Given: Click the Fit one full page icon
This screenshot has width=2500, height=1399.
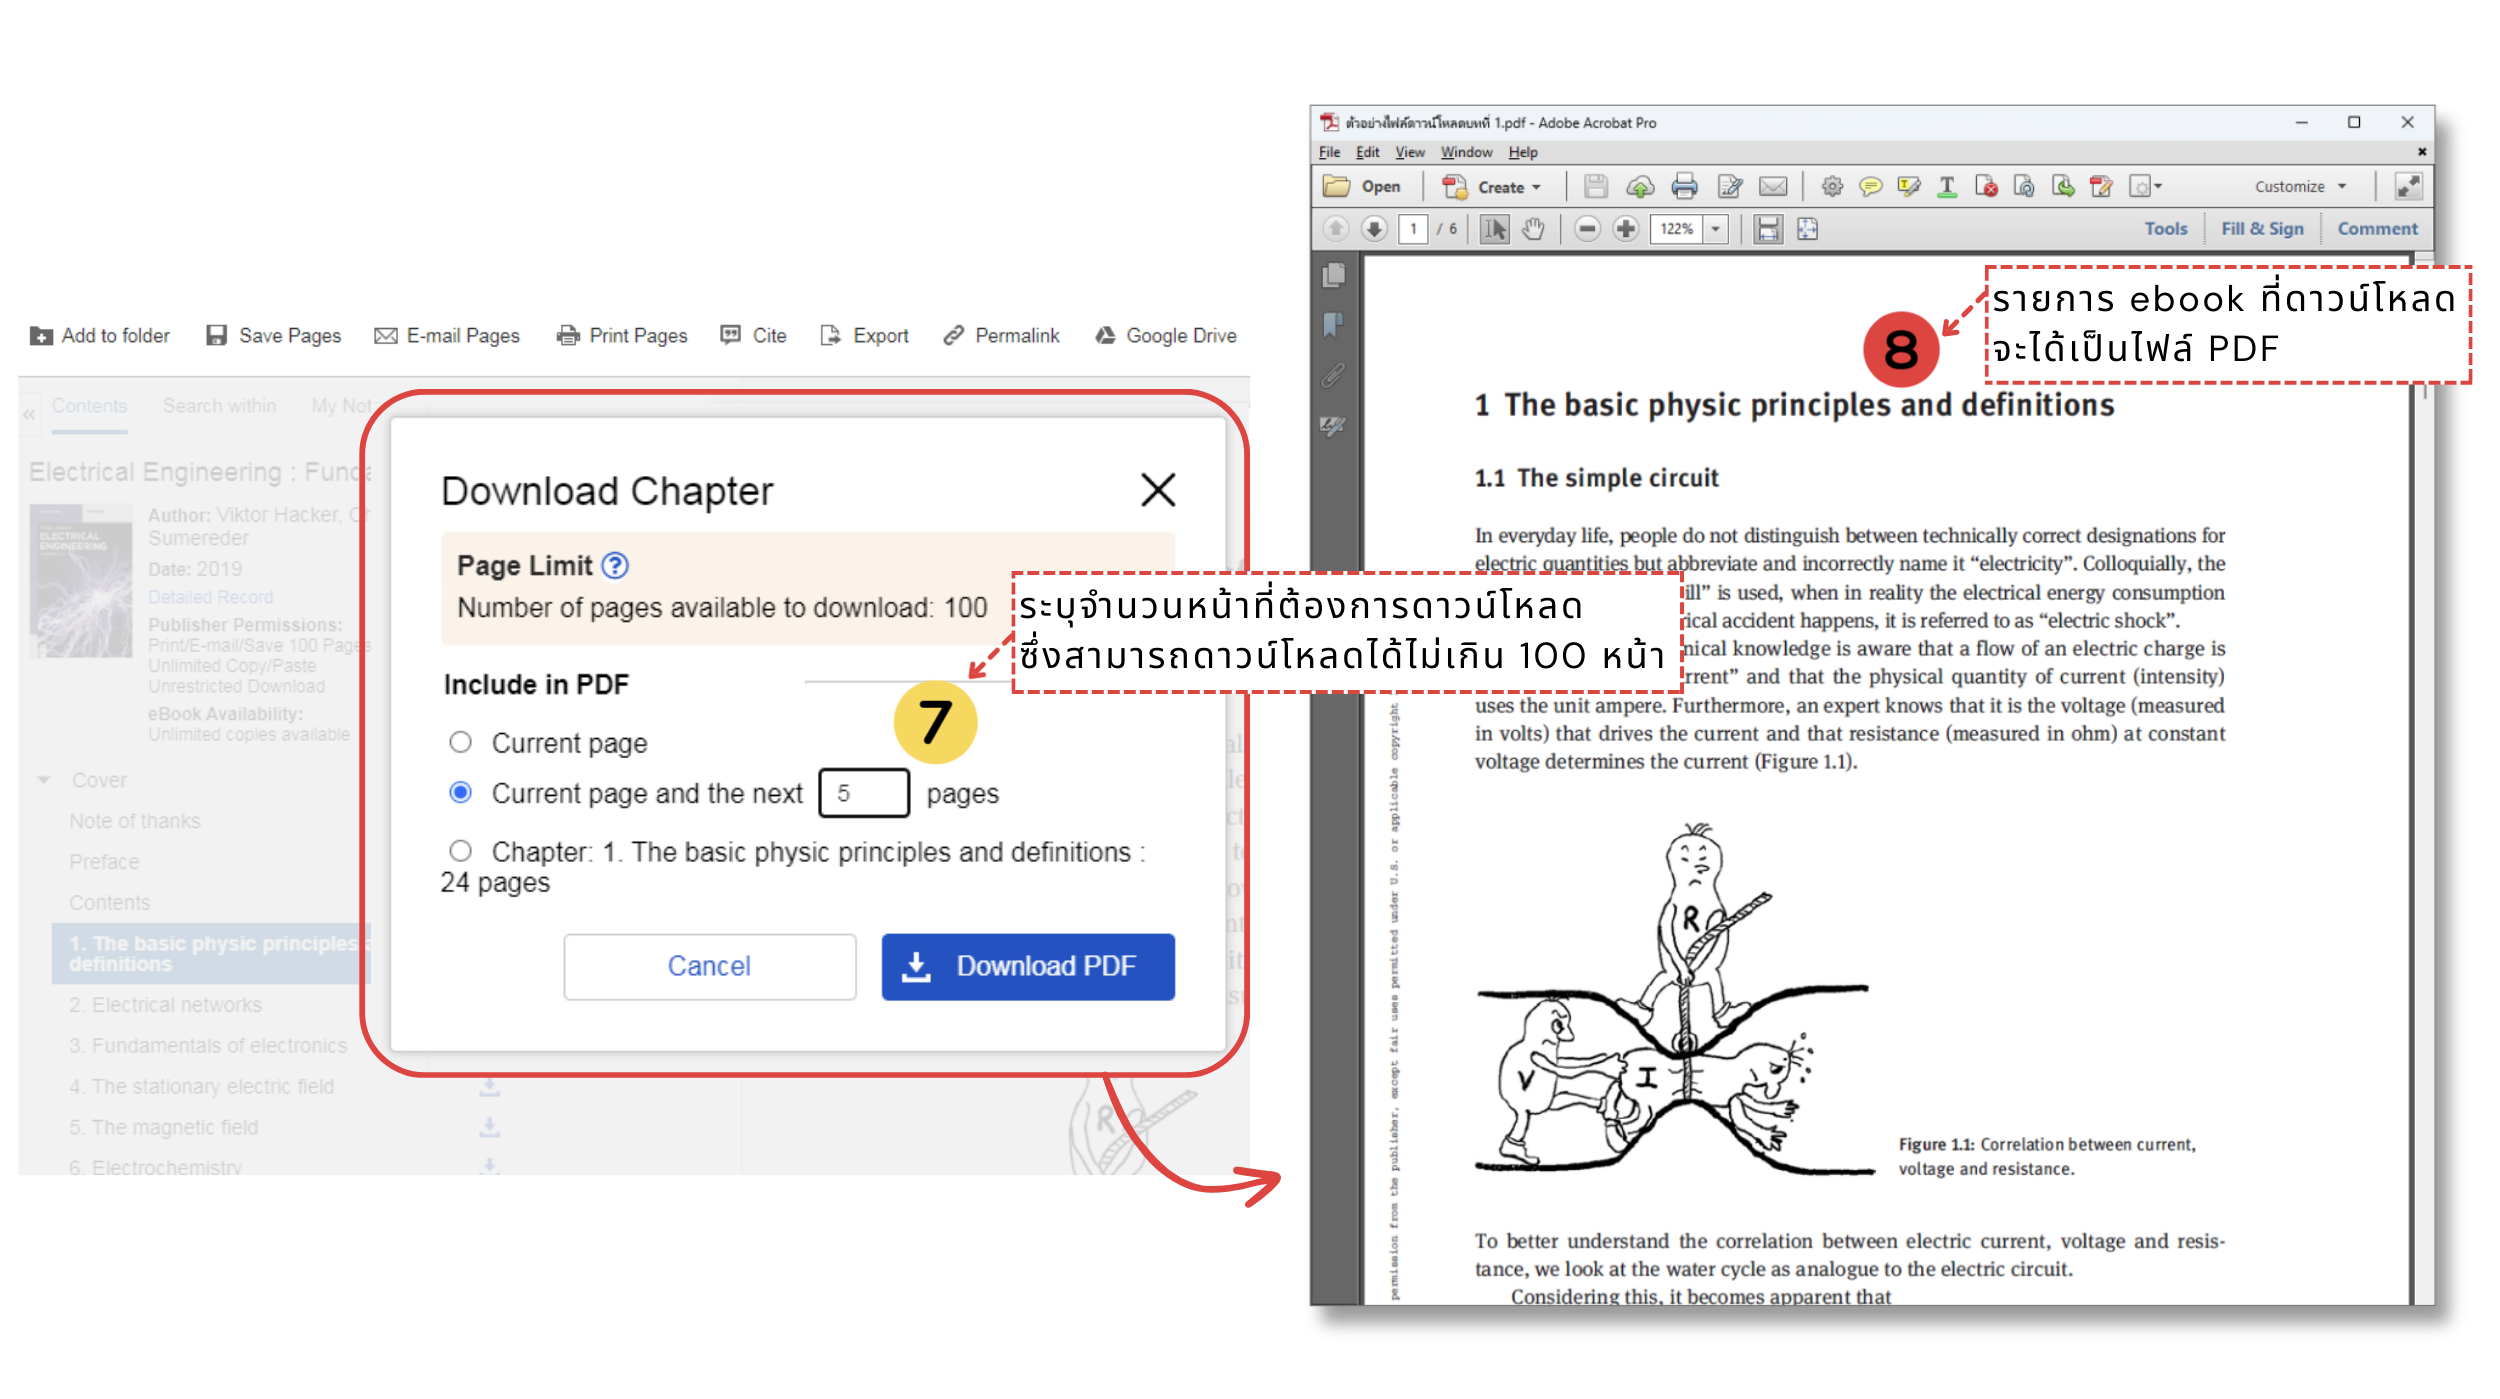Looking at the screenshot, I should click(1808, 229).
